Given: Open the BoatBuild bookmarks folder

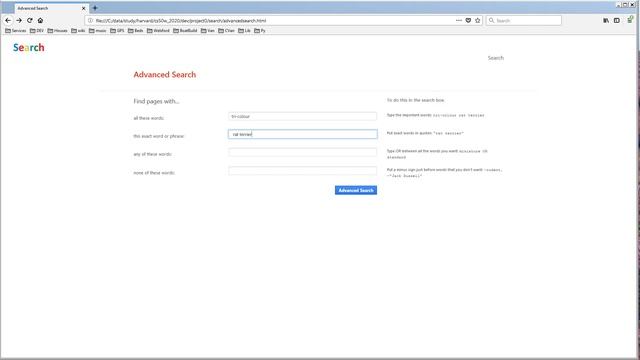Looking at the screenshot, I should coord(185,31).
